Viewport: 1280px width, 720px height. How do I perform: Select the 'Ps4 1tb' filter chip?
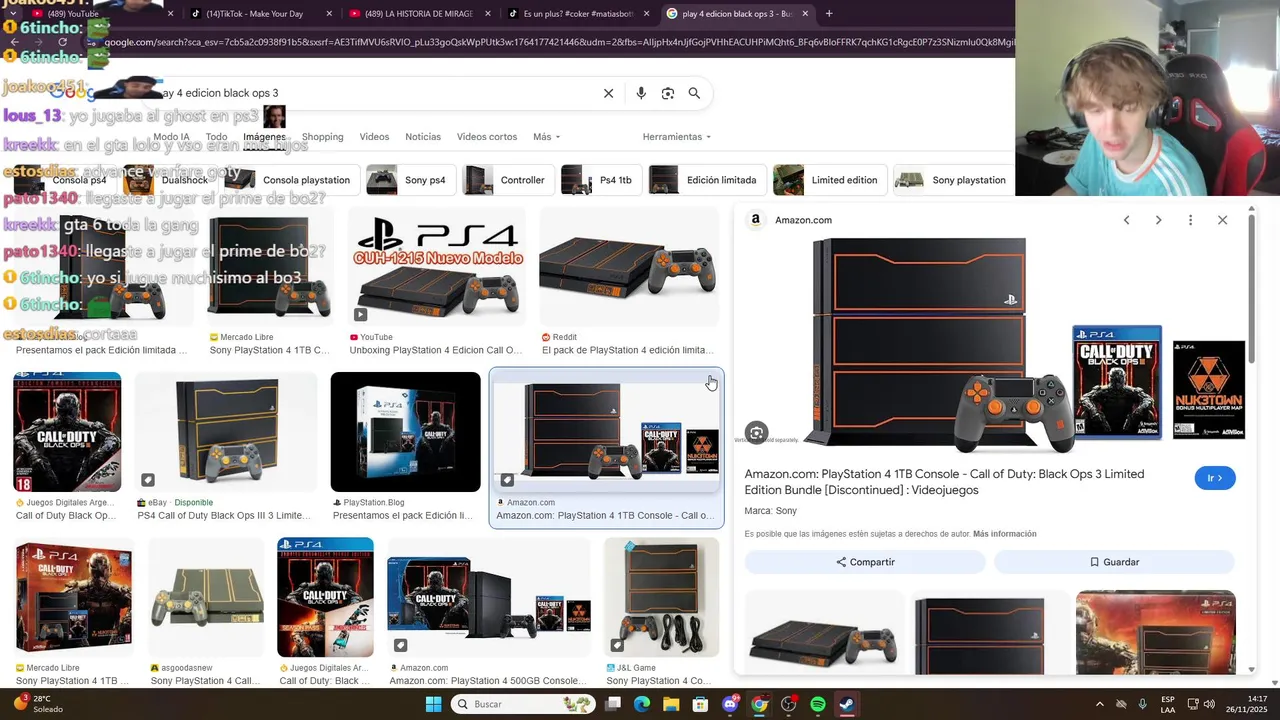click(x=600, y=180)
